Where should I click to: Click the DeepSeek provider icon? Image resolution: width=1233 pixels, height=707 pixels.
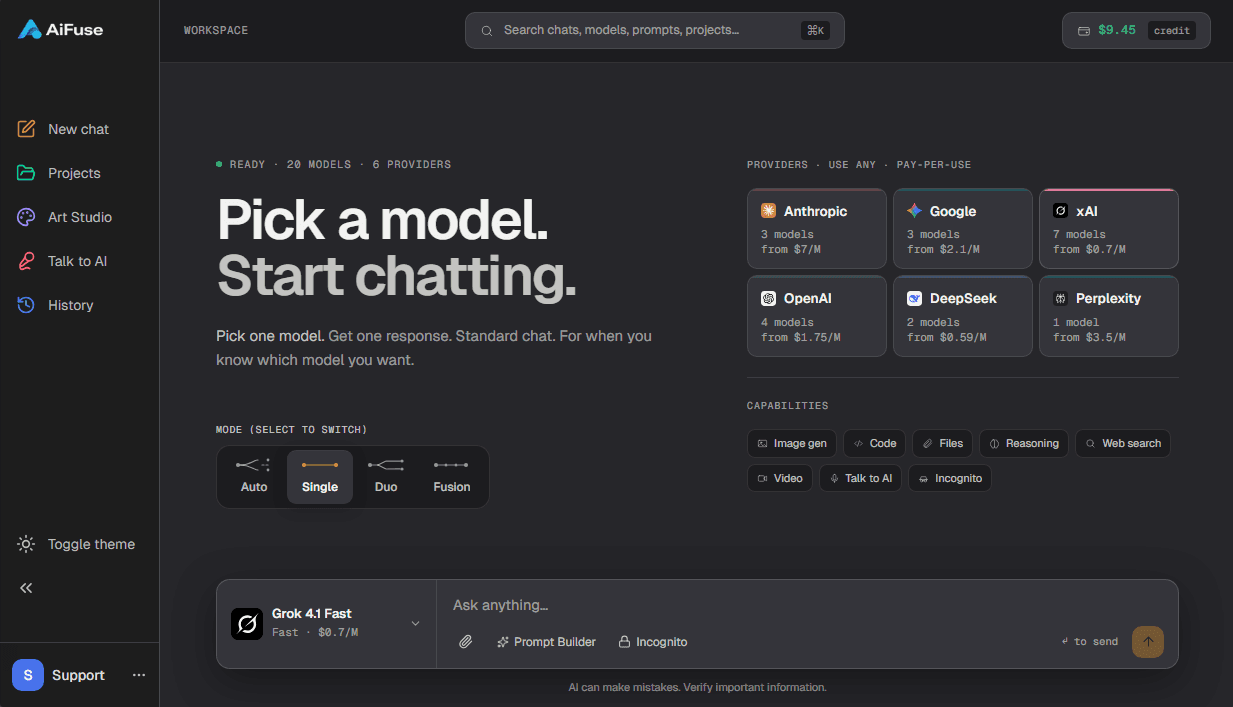[x=914, y=298]
